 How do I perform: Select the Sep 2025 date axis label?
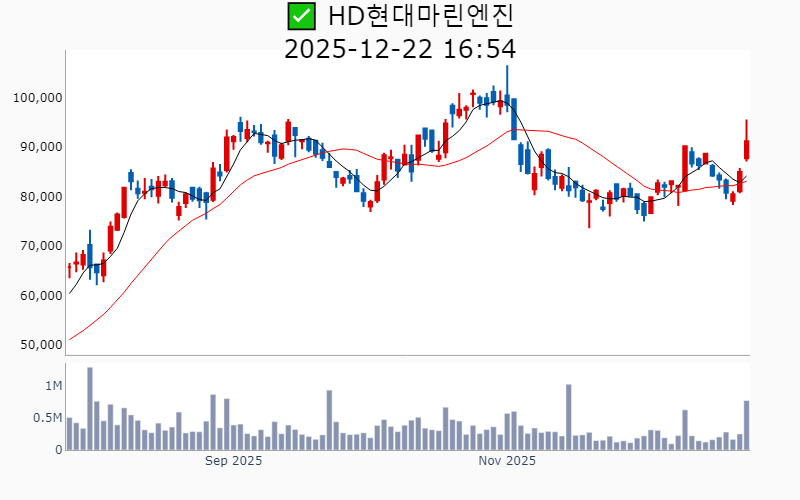[x=233, y=461]
